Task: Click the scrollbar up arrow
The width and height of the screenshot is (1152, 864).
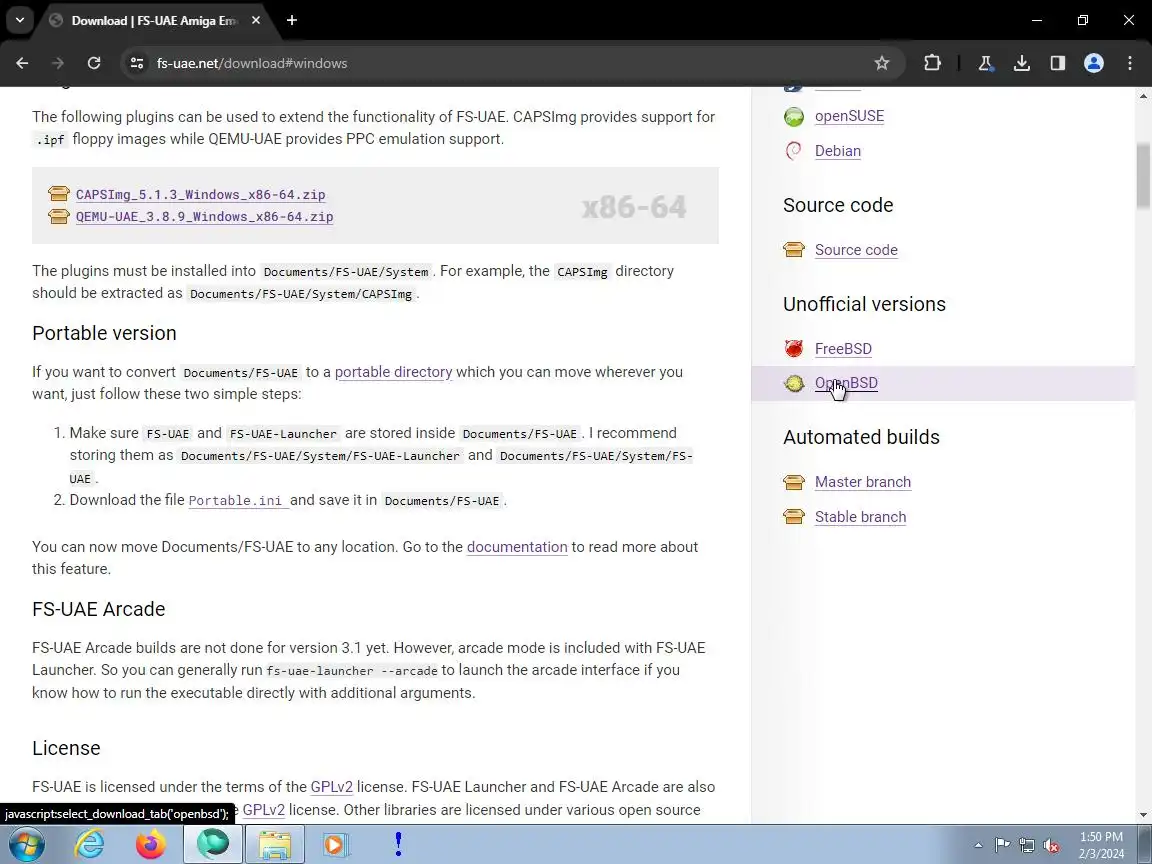Action: 1143,96
